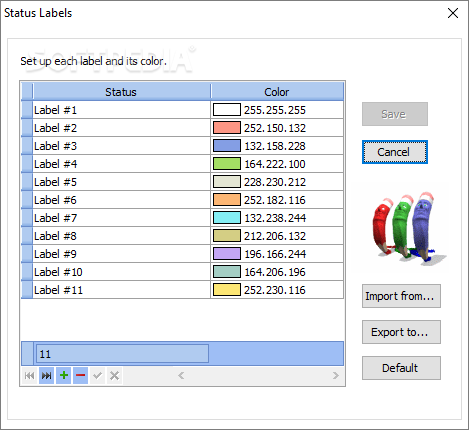Click color value 196.166.244

[275, 254]
